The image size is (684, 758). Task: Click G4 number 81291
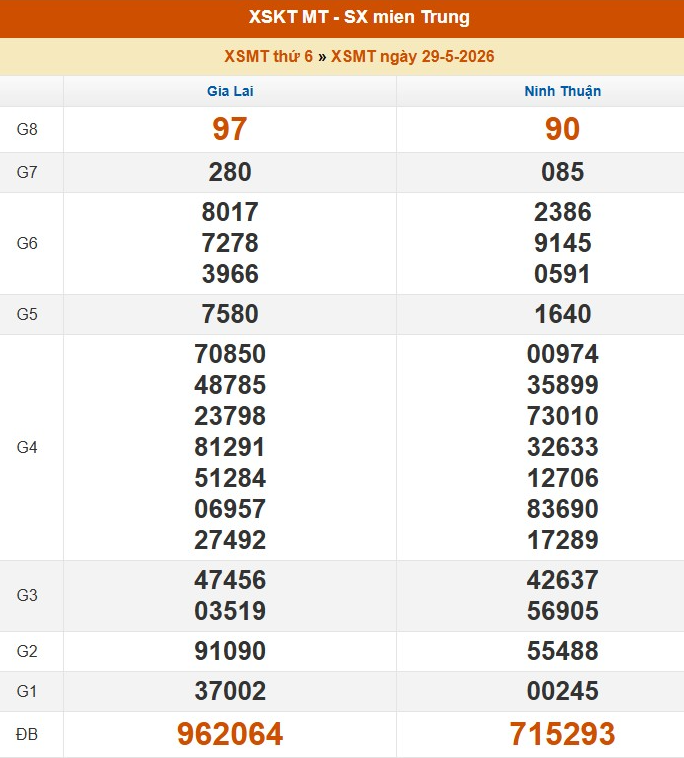point(230,447)
